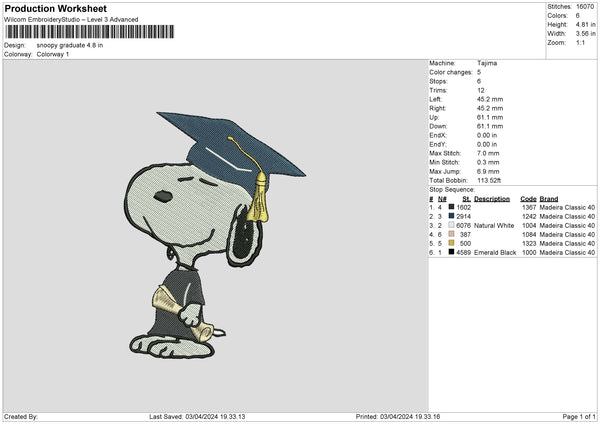The width and height of the screenshot is (600, 424).
Task: Click thread code 1367 in row 1
Action: 529,207
